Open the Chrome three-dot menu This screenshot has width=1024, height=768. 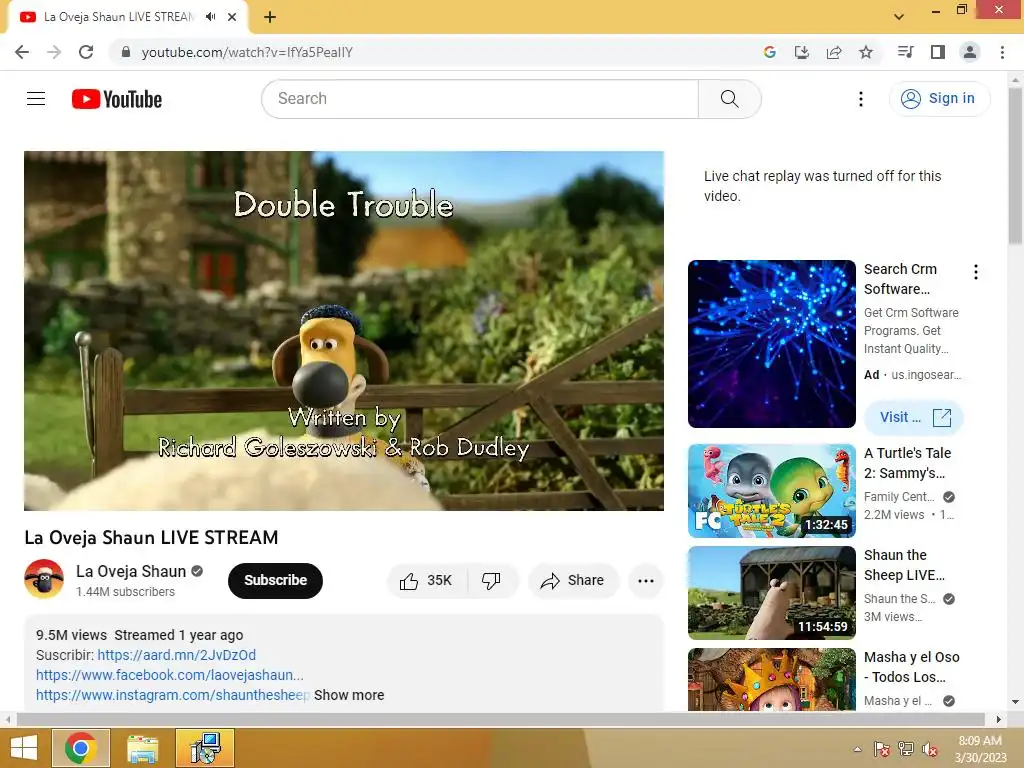point(1002,52)
